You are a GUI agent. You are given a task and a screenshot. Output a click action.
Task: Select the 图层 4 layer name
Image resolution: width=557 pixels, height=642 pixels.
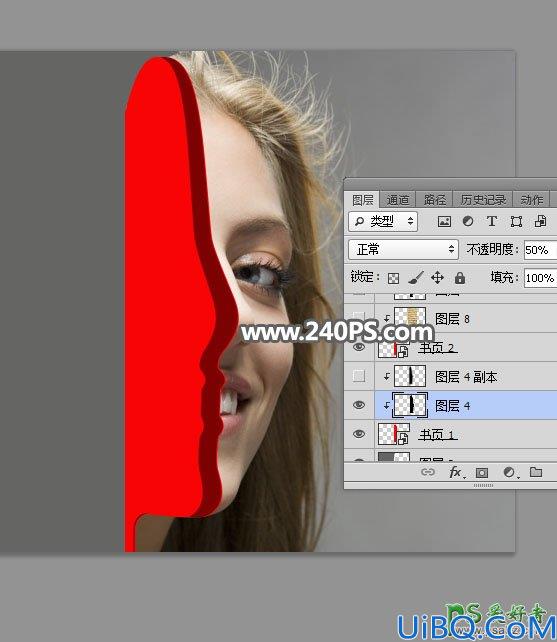[x=452, y=406]
